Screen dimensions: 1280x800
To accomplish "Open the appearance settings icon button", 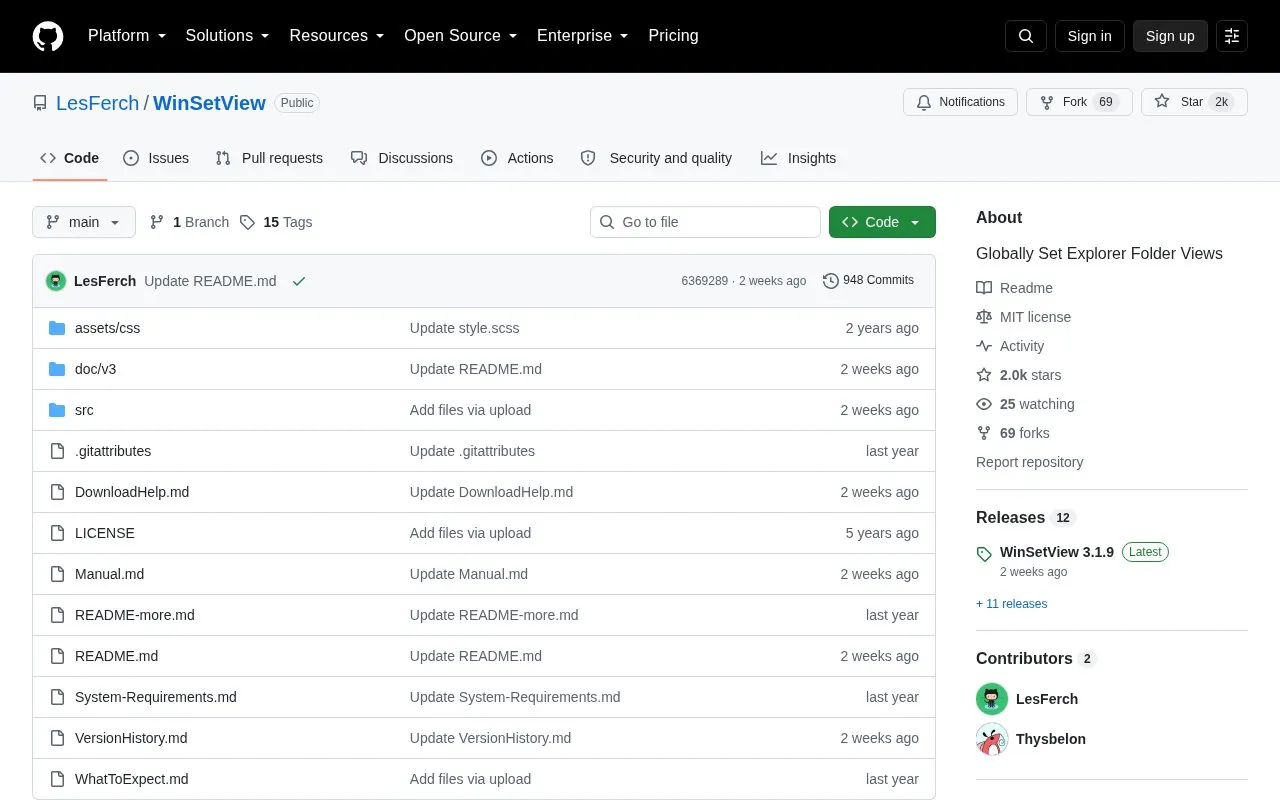I will tap(1232, 36).
